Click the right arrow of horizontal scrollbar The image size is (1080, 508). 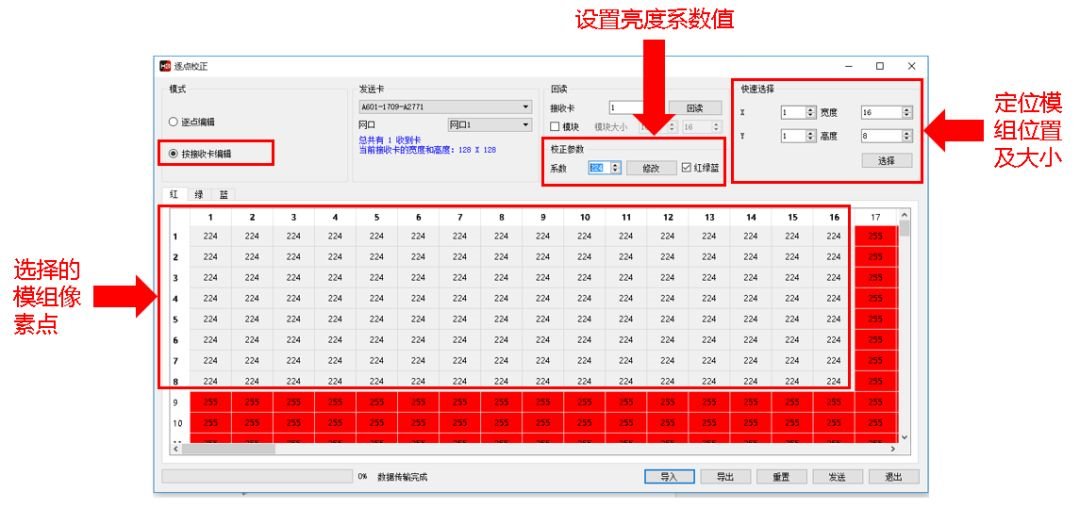(x=893, y=449)
